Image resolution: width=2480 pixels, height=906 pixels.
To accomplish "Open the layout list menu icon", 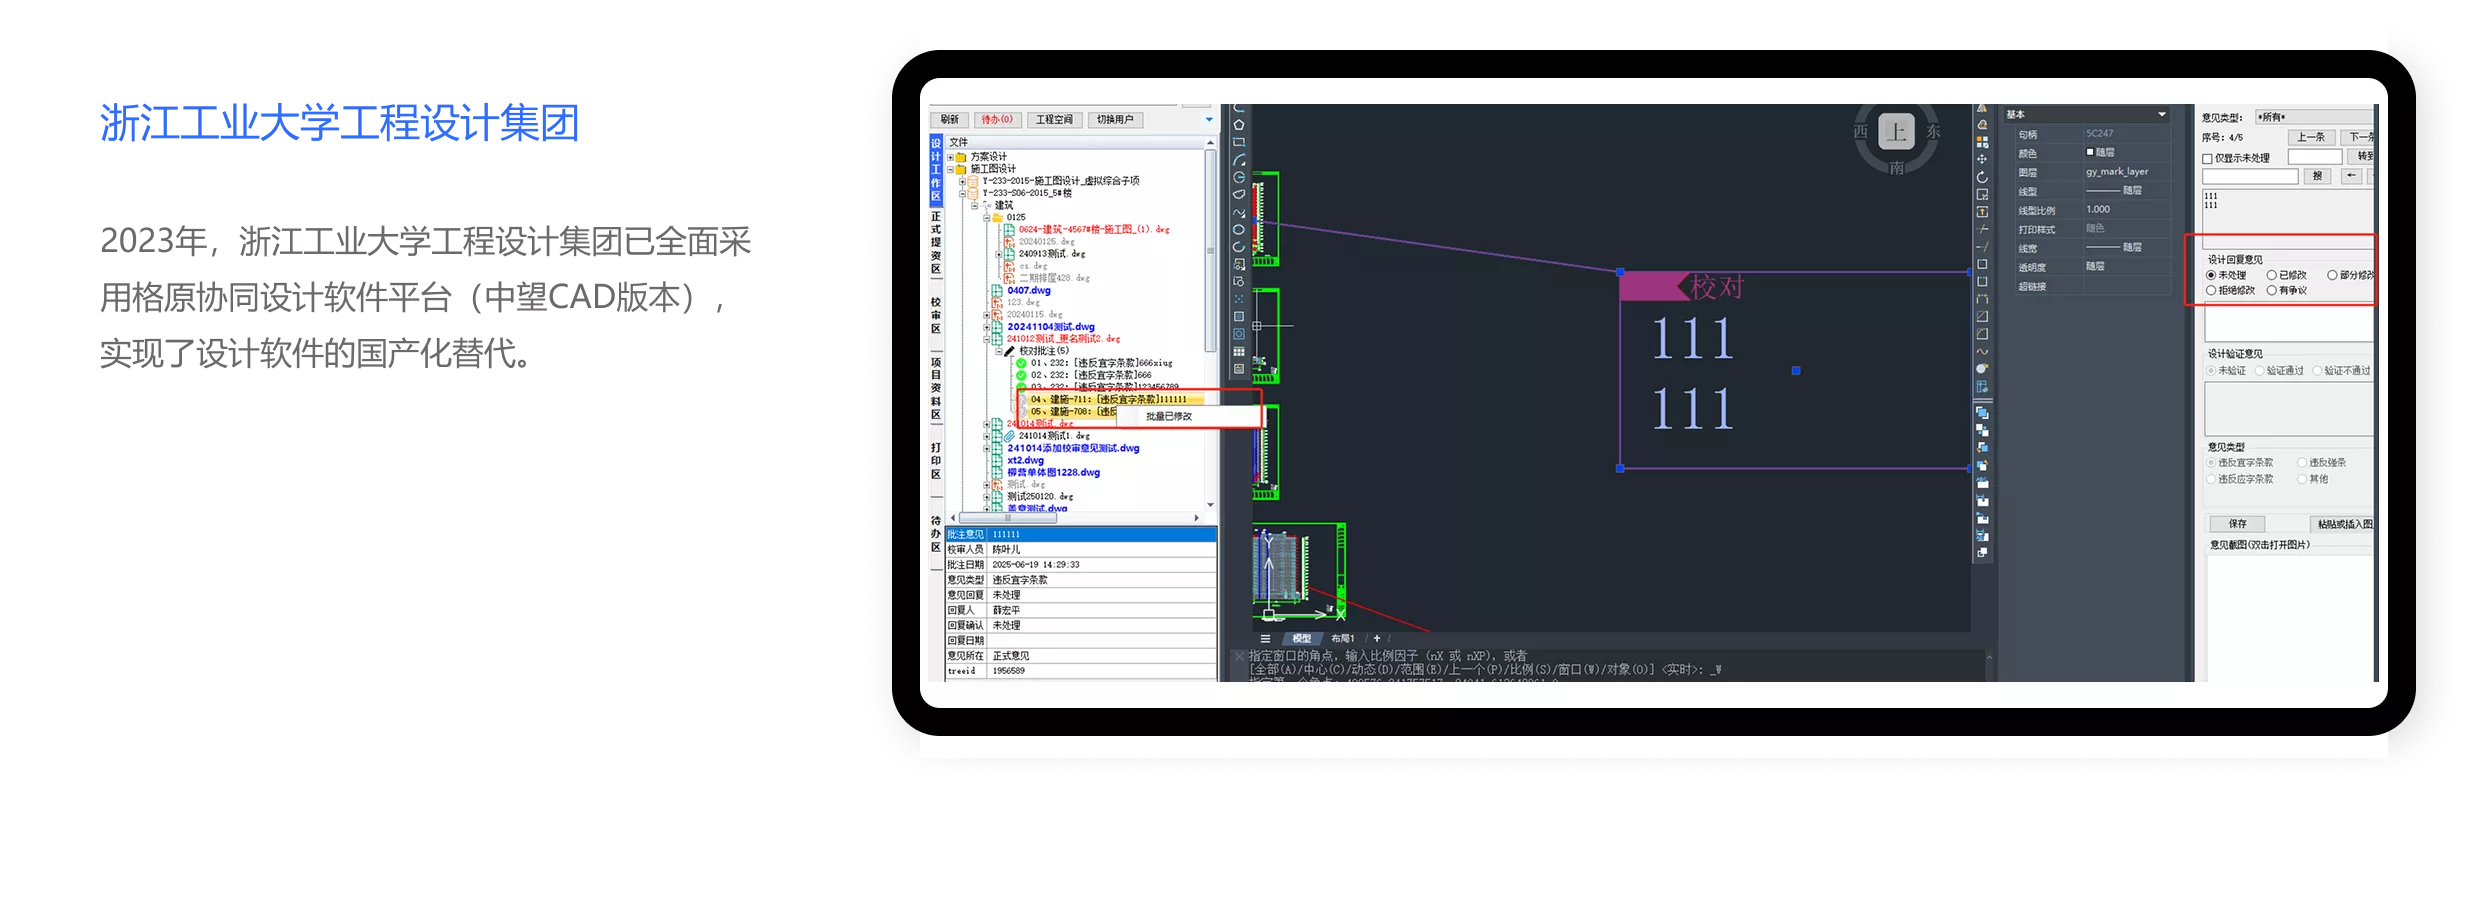I will tap(1265, 638).
